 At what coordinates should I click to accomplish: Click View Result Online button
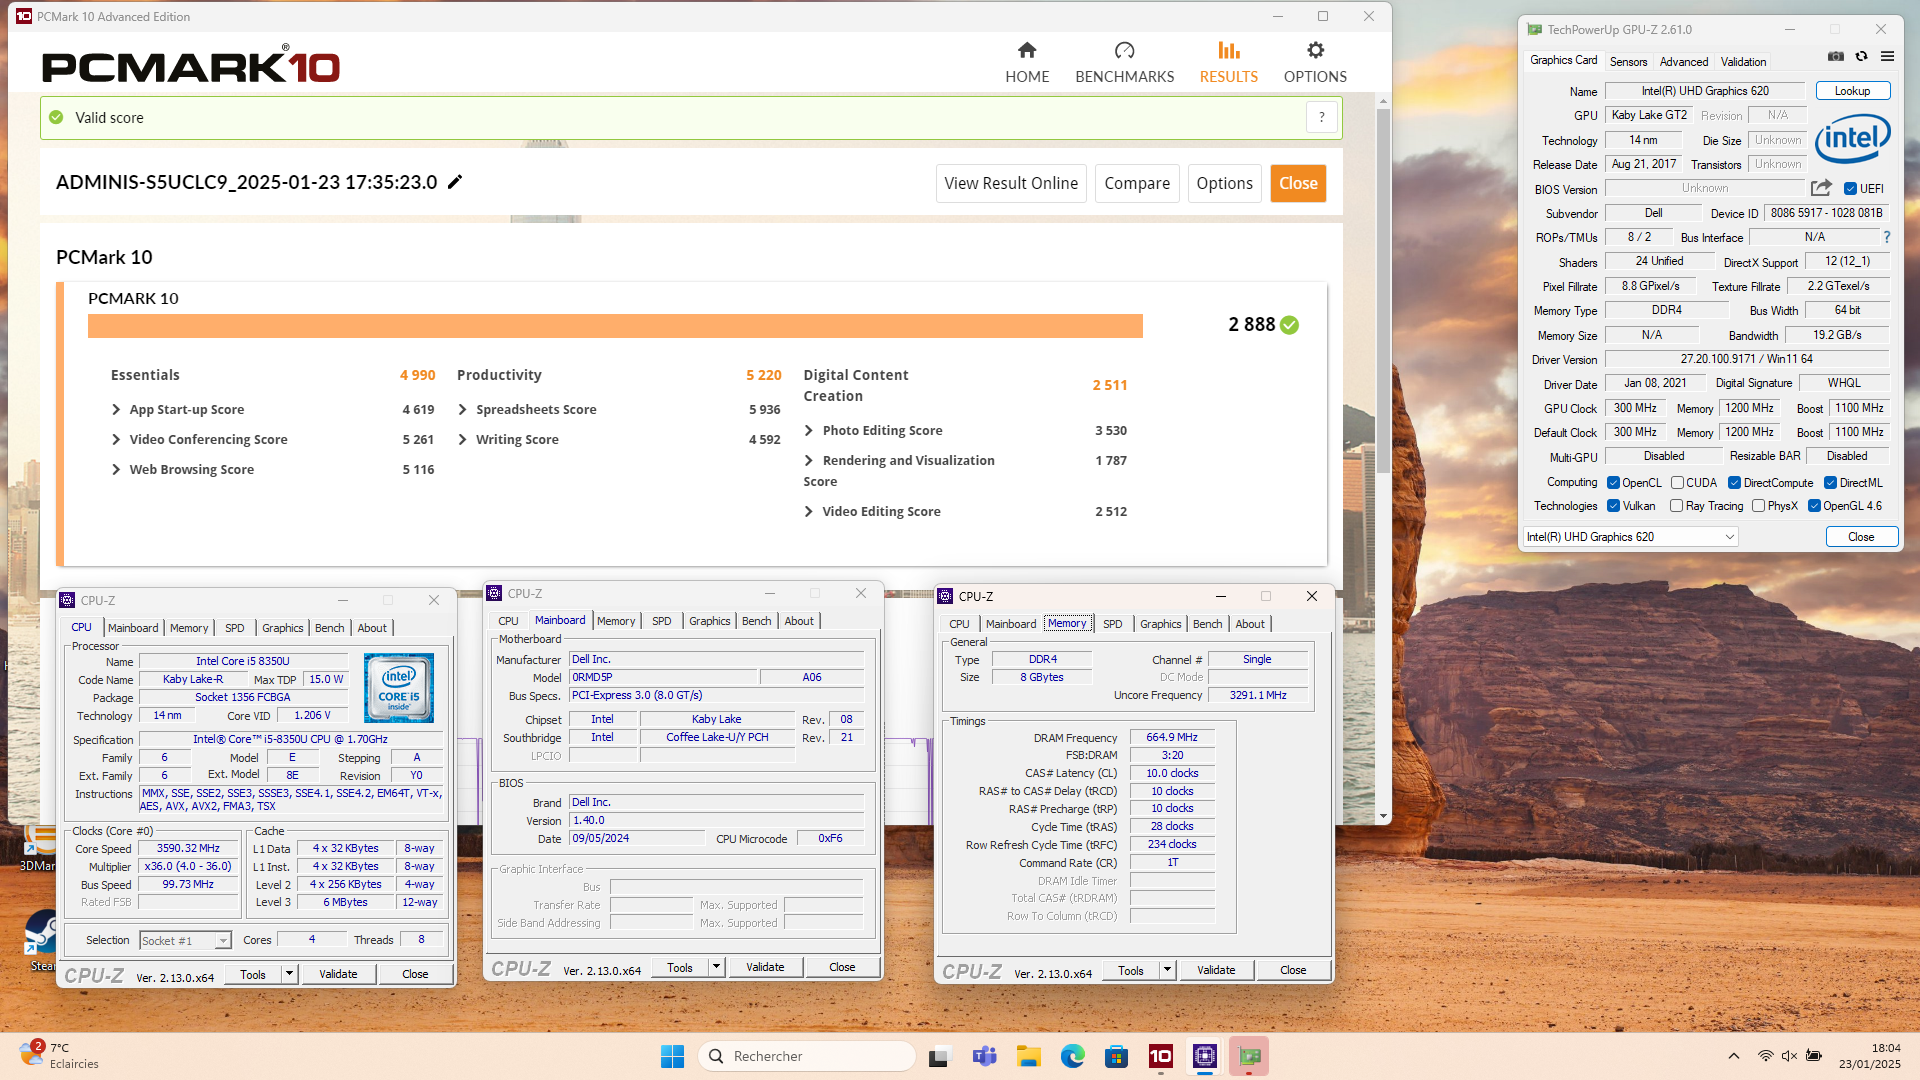[1011, 183]
